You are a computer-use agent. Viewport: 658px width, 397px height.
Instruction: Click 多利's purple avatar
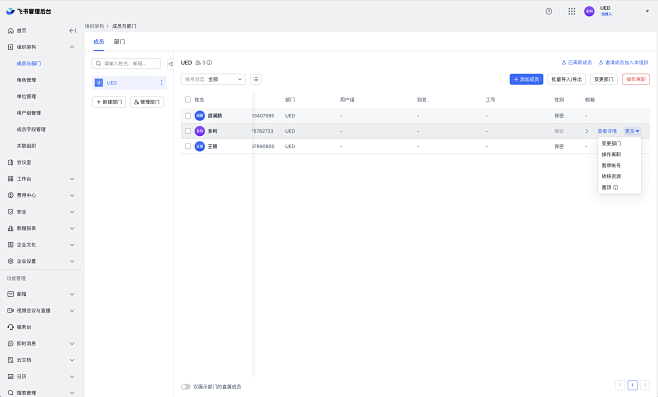[200, 131]
